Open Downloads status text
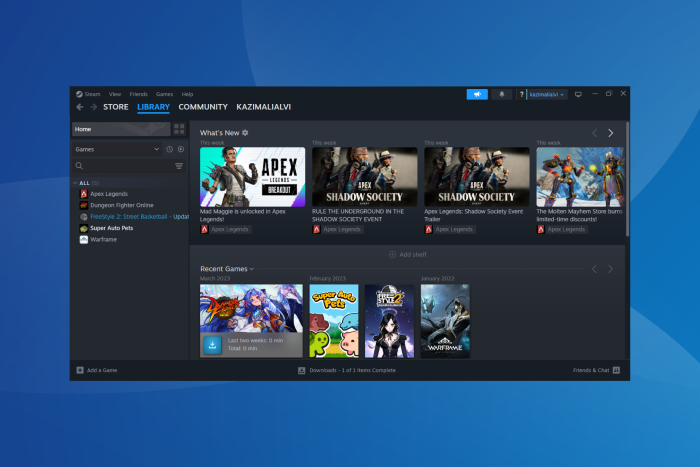This screenshot has width=700, height=467. [352, 370]
